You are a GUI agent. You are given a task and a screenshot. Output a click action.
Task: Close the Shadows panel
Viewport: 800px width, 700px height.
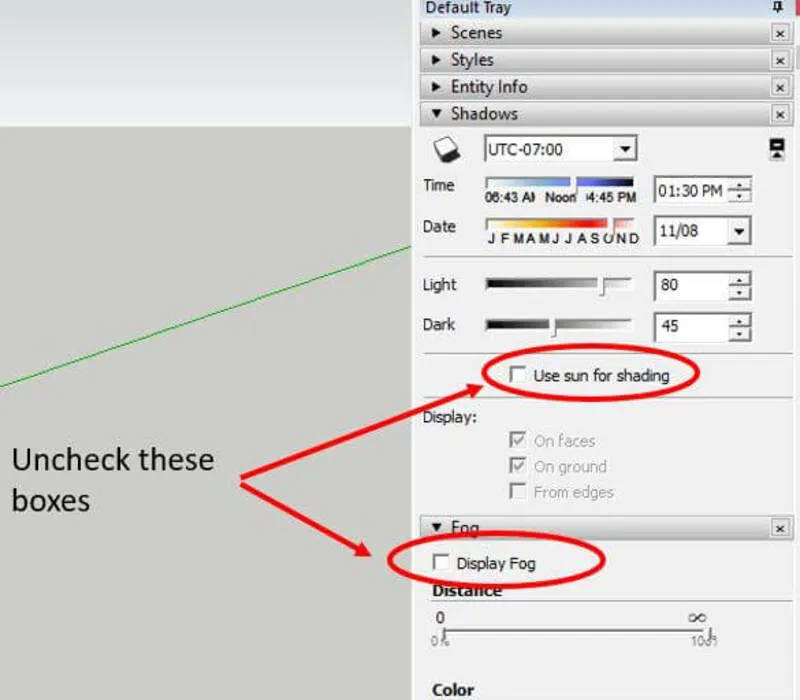click(x=780, y=115)
